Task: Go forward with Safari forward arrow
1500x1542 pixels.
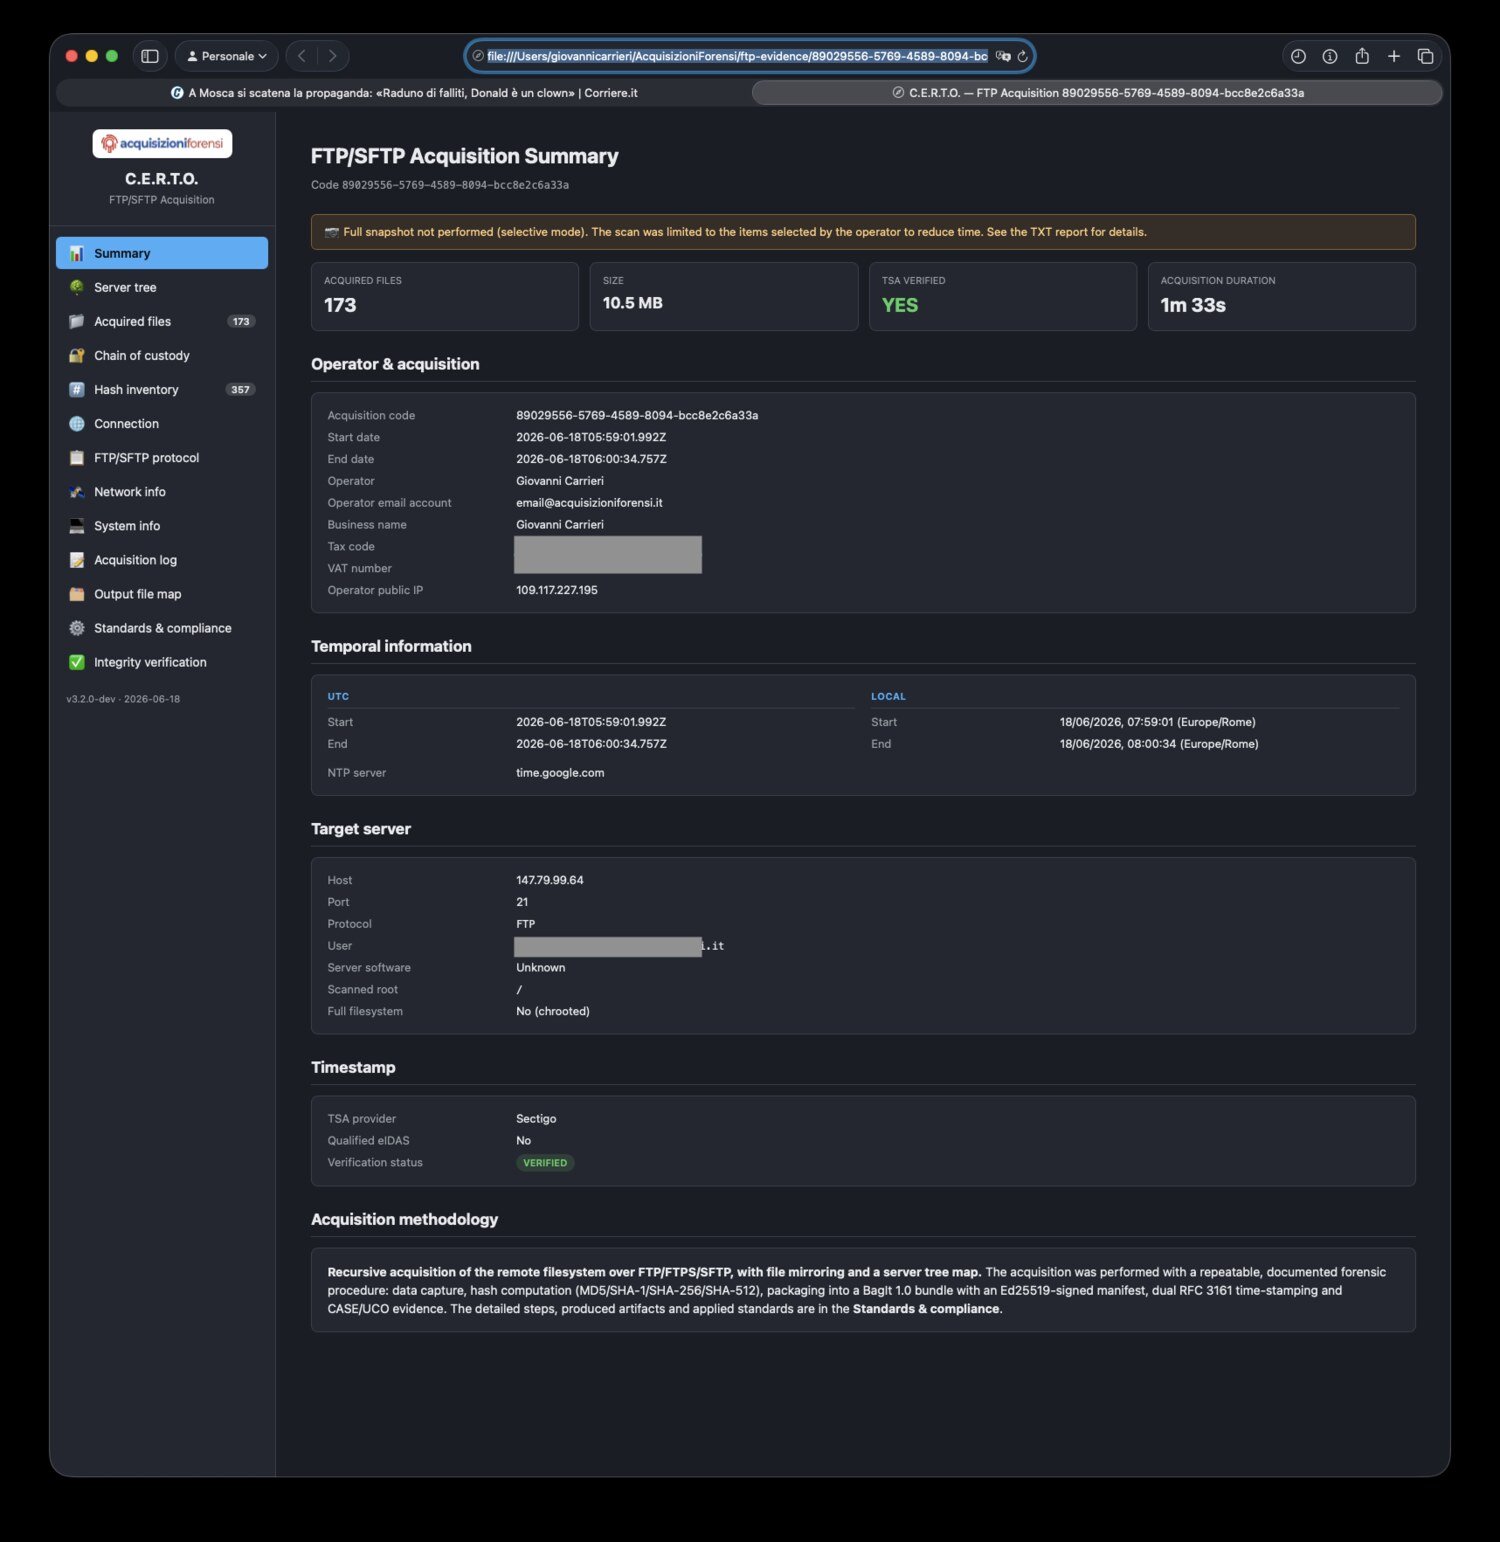Action: click(332, 56)
